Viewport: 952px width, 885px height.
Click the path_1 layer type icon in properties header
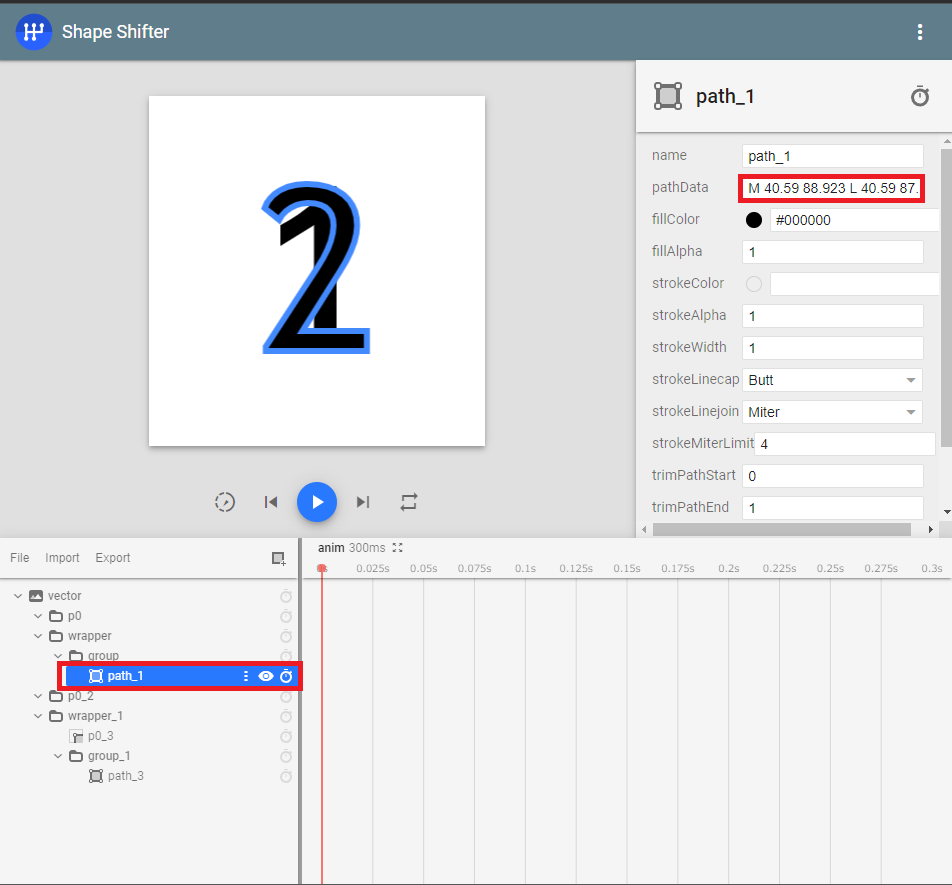[x=668, y=97]
